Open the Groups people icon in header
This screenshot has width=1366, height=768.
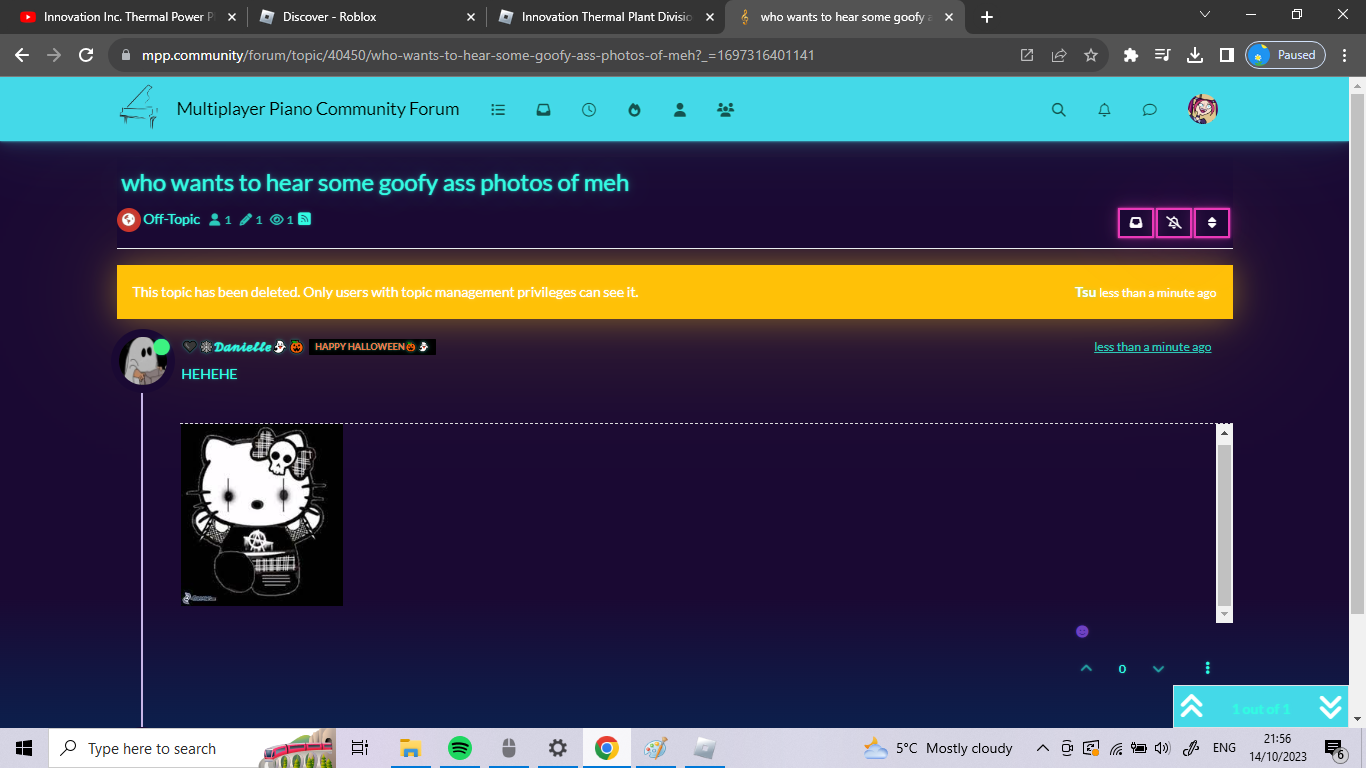coord(726,110)
